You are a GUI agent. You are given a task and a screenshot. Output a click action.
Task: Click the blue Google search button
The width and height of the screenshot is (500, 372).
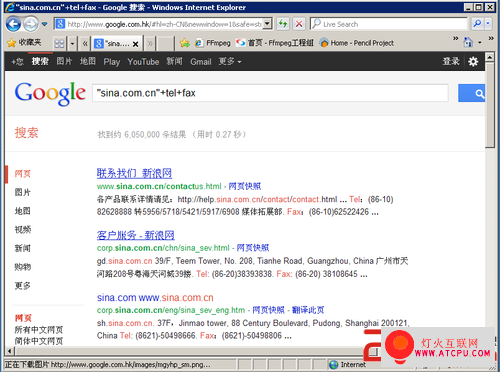472,93
